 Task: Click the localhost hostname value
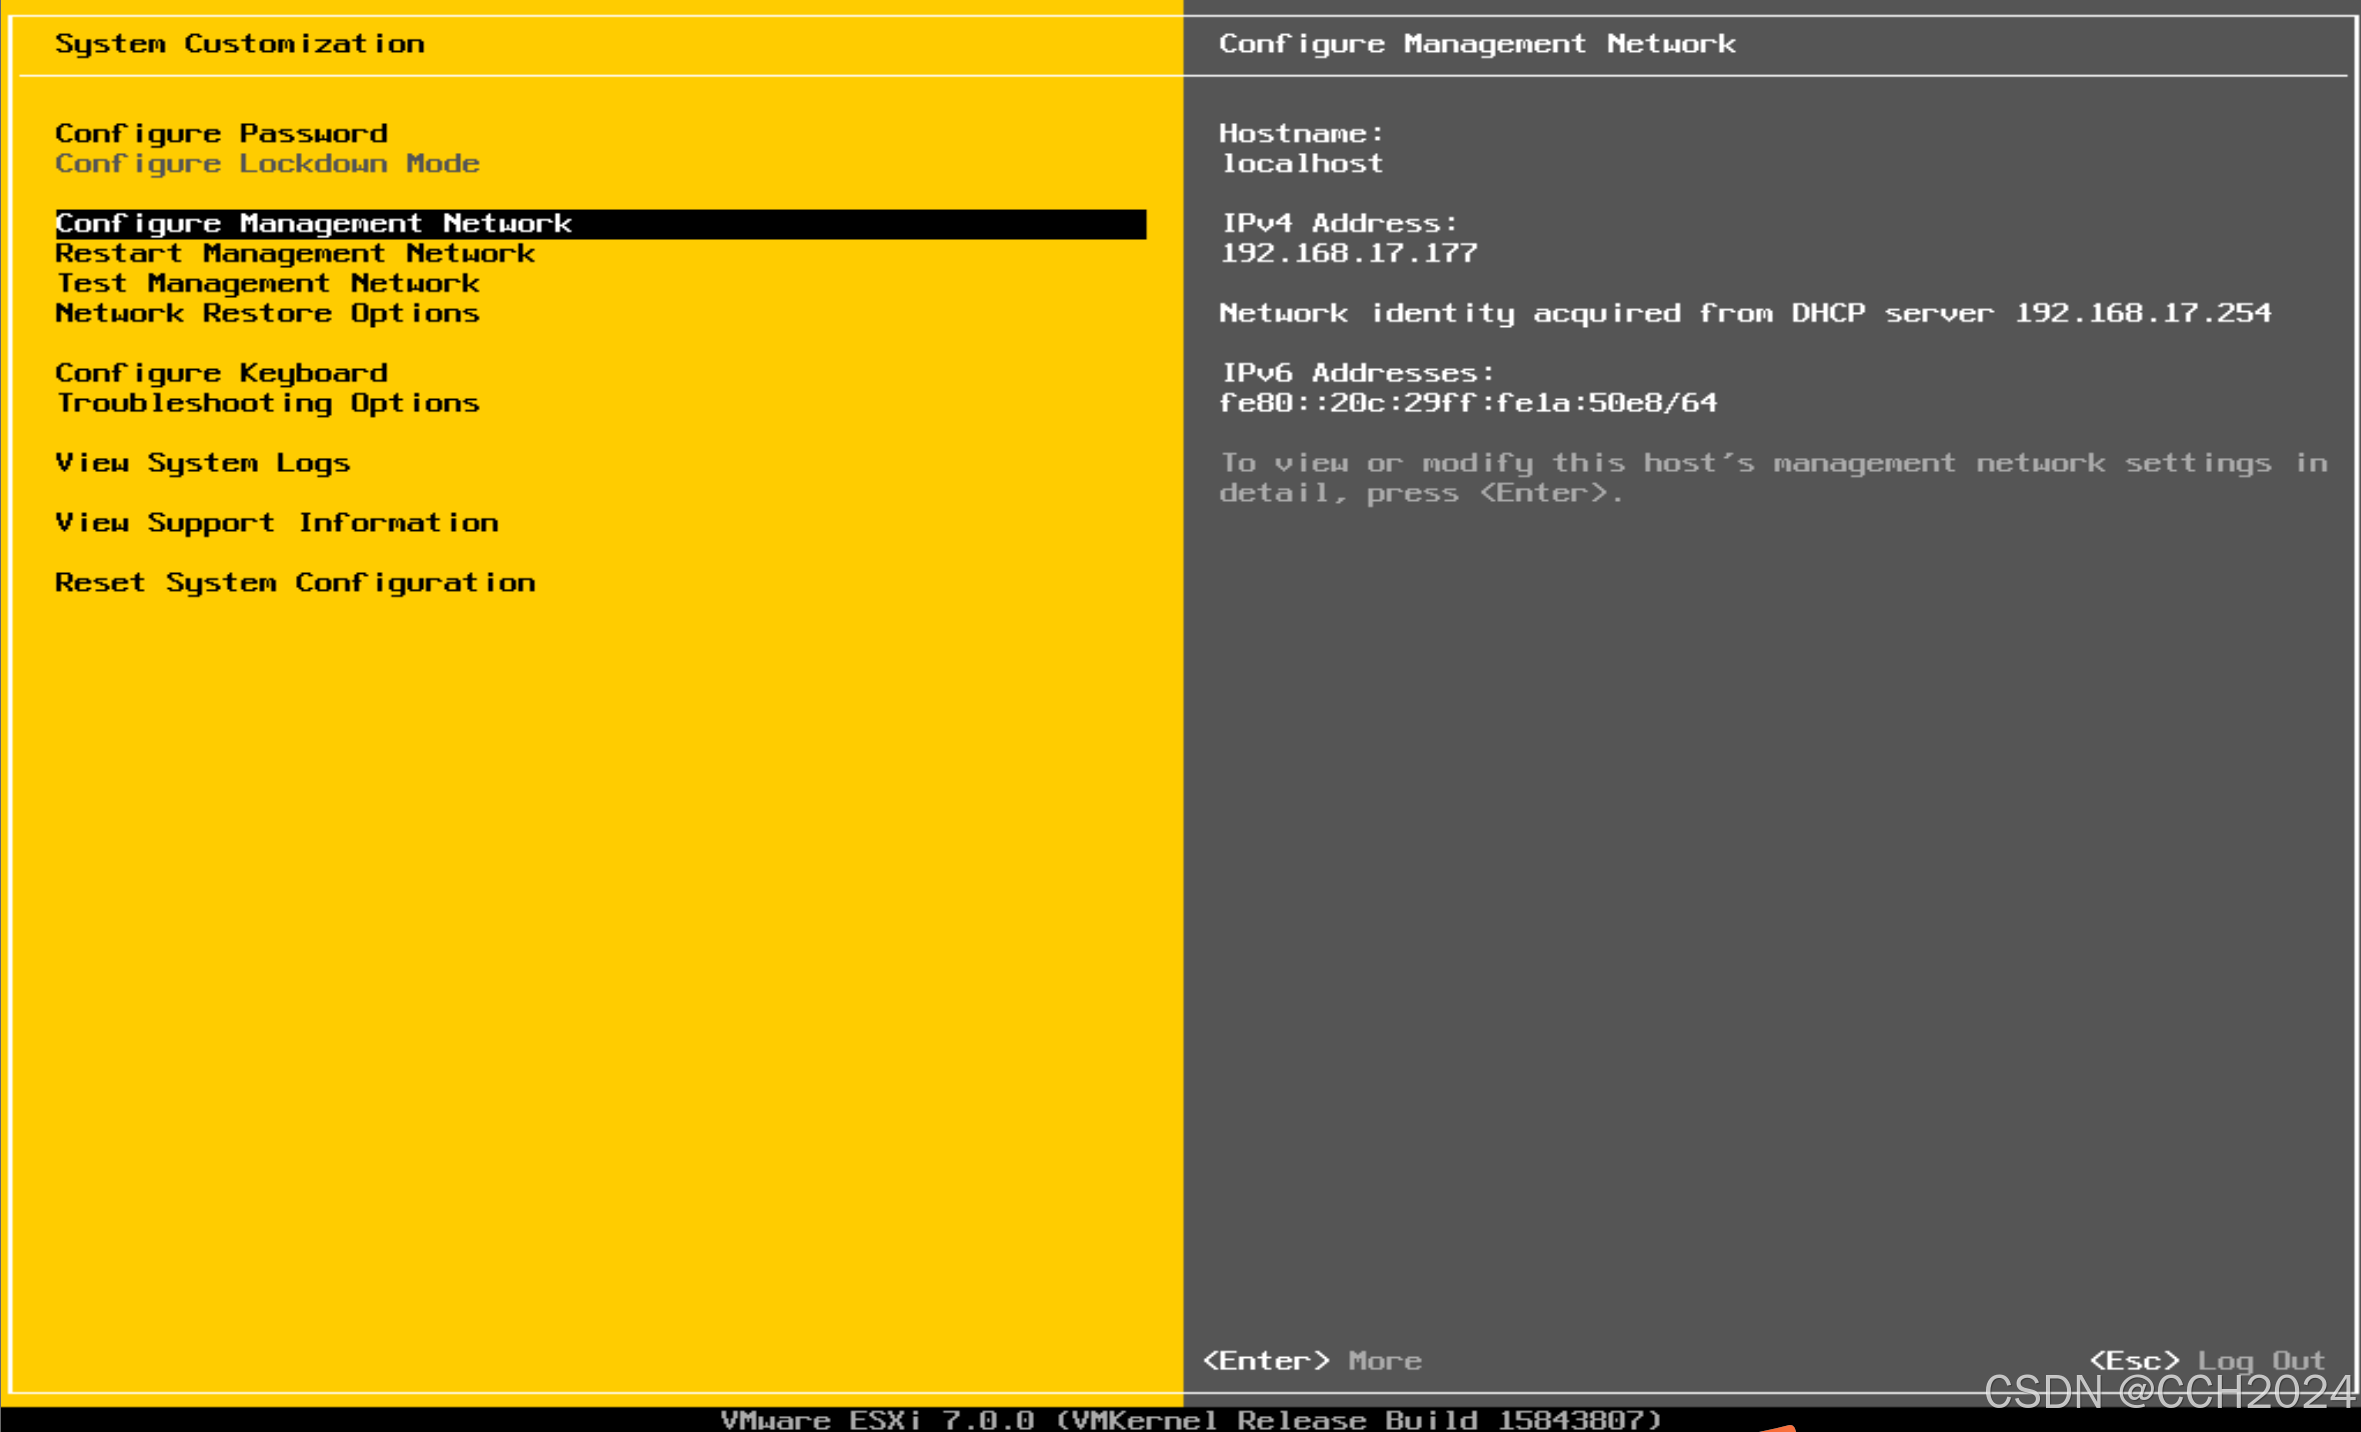[1302, 163]
